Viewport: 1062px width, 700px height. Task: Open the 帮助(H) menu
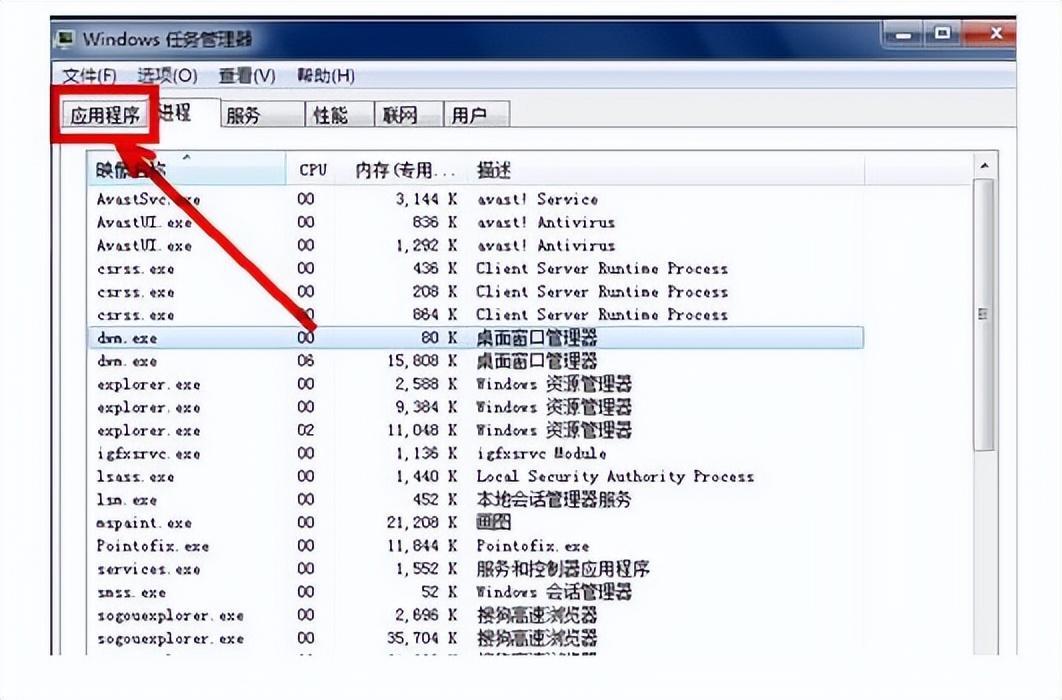(326, 76)
